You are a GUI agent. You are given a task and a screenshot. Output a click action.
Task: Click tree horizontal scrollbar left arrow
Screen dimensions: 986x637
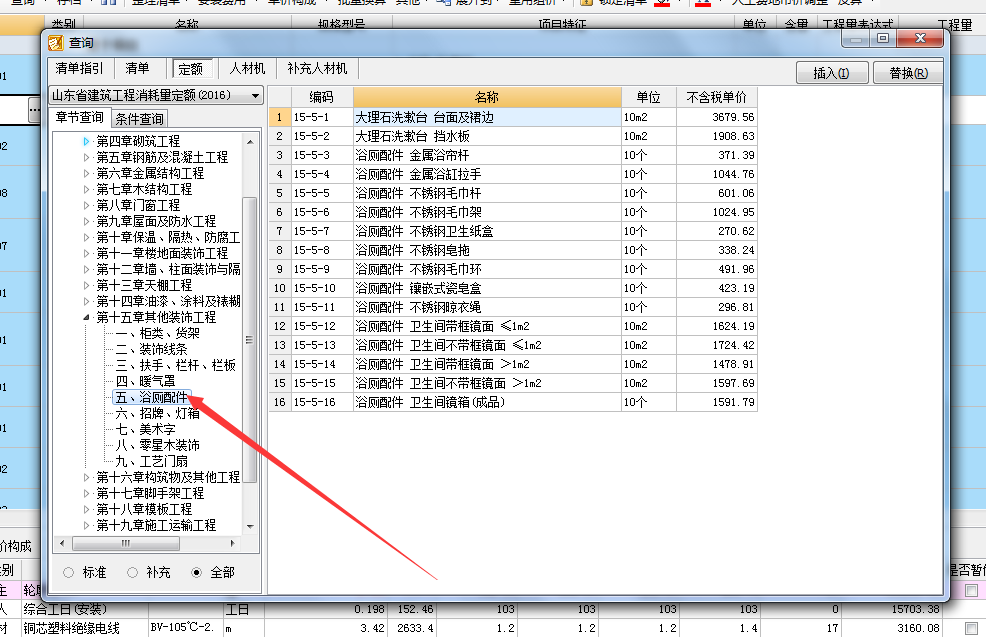click(62, 543)
